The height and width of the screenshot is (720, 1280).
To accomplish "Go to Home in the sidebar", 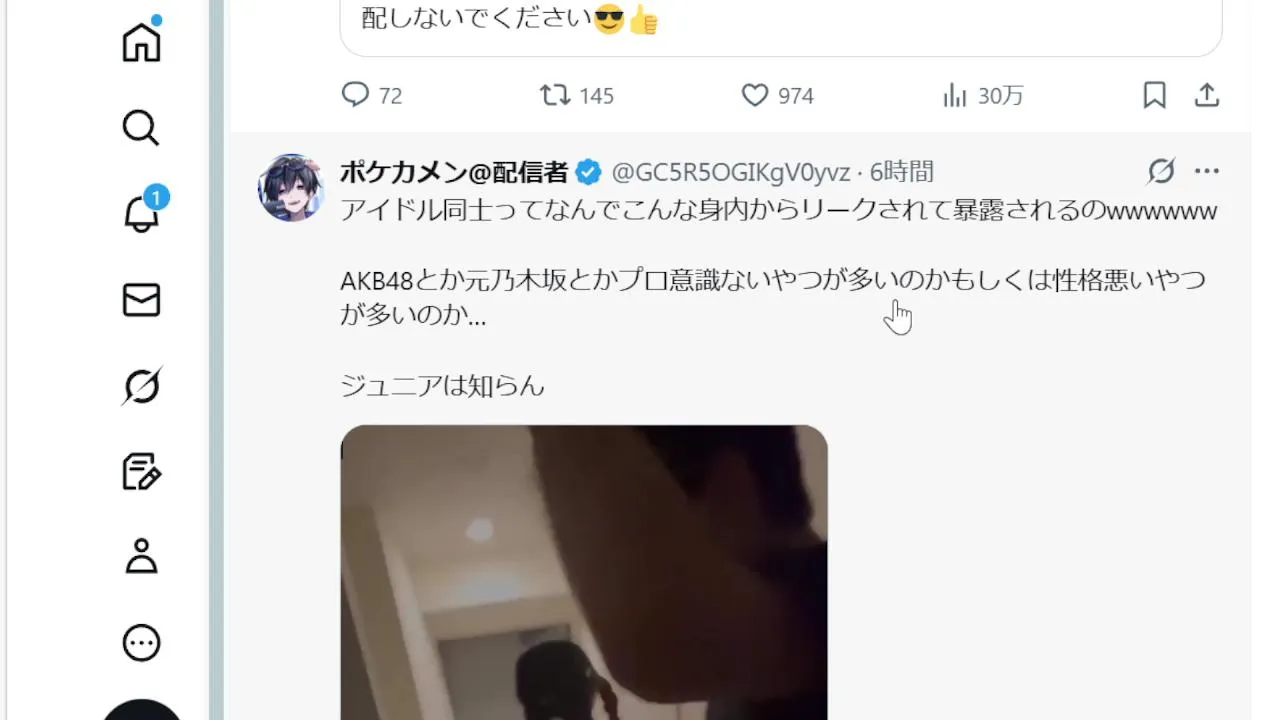I will click(x=141, y=41).
